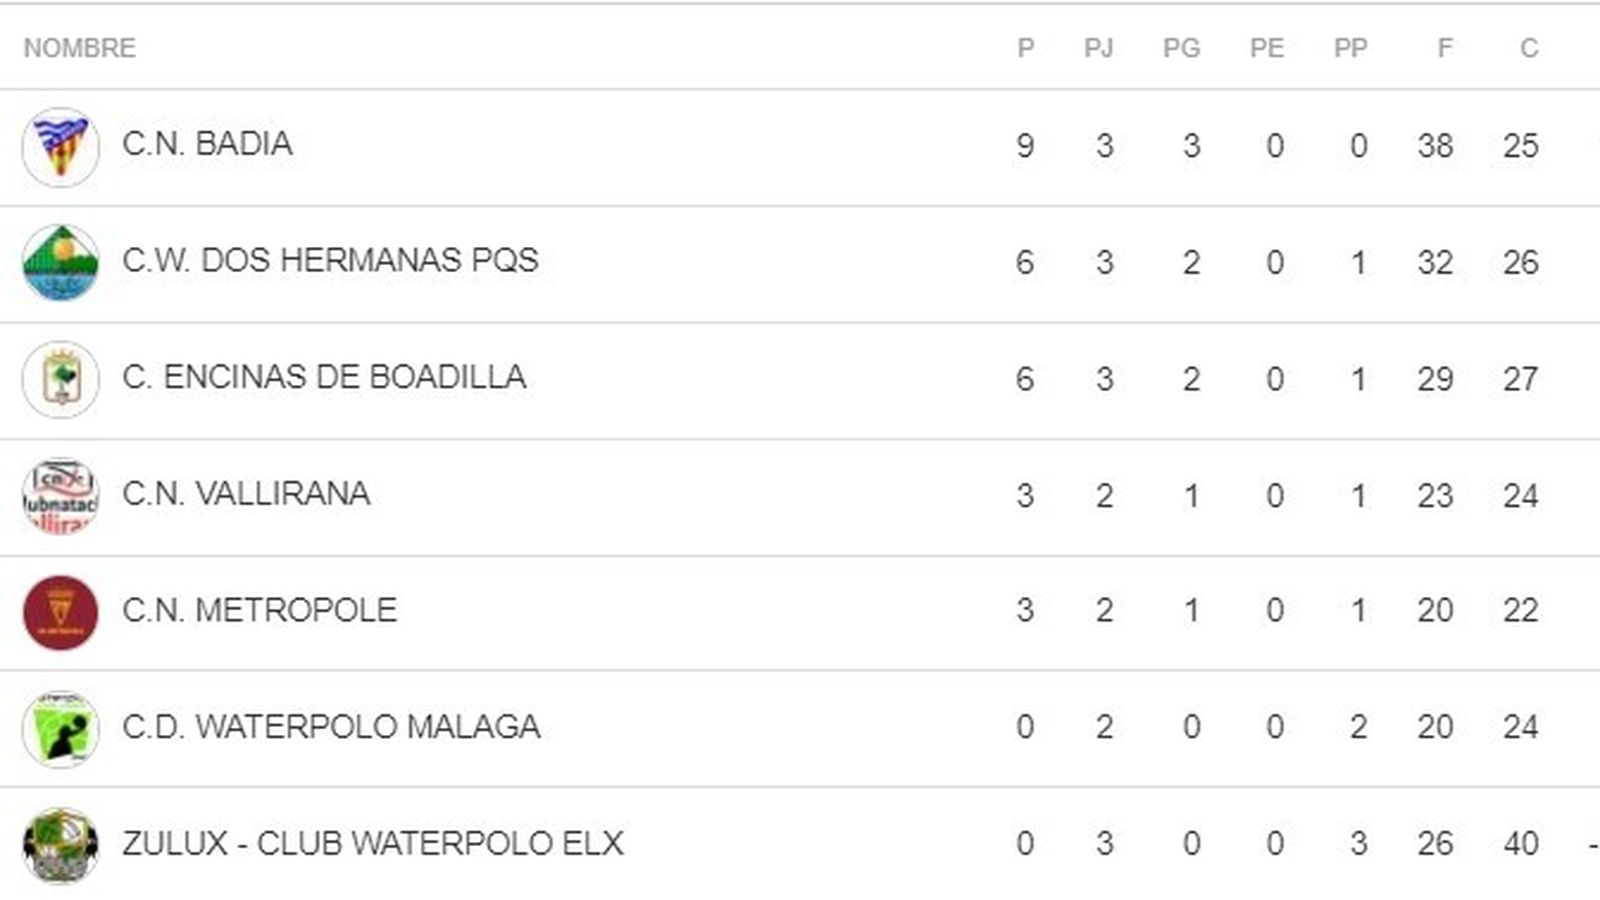
Task: Click the NOMBRE column header
Action: (80, 48)
